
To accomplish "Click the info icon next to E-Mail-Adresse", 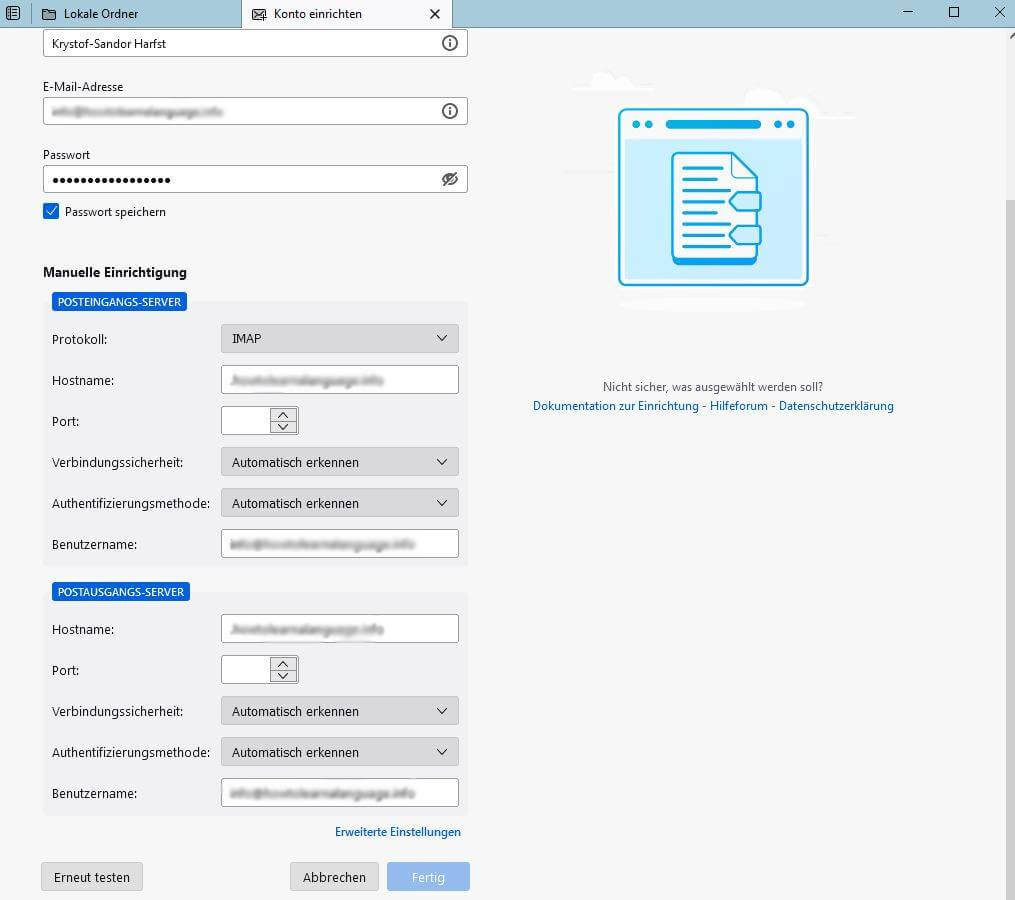I will [449, 110].
